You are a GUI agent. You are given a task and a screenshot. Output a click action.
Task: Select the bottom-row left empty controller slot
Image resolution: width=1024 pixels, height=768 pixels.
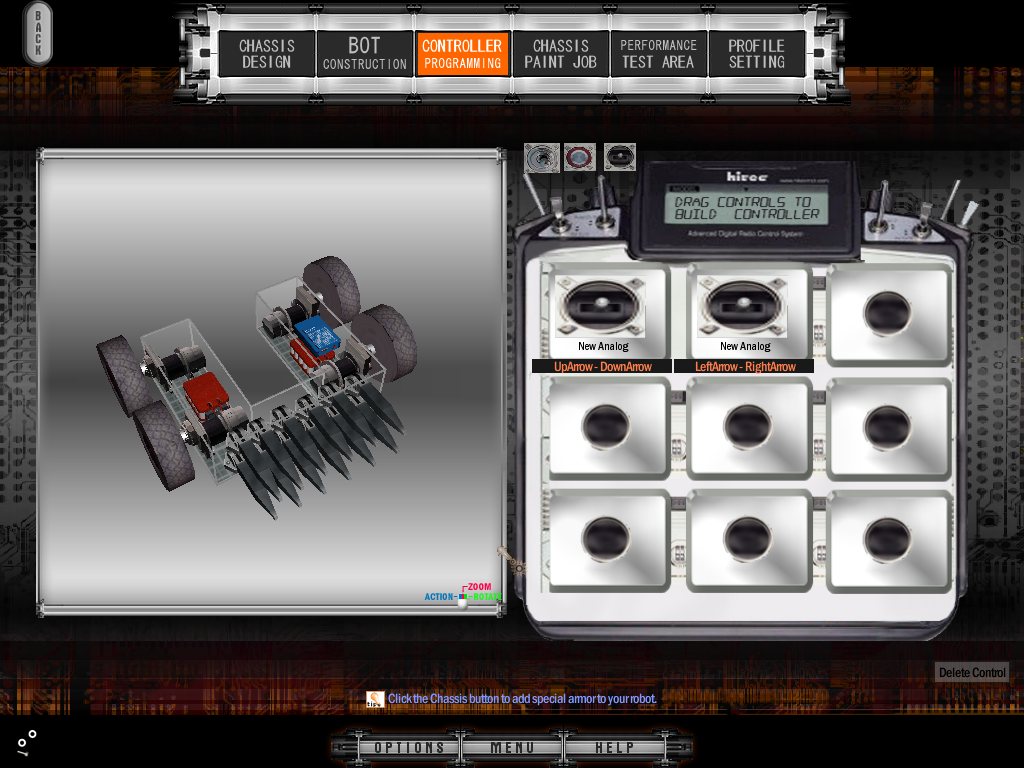point(607,539)
